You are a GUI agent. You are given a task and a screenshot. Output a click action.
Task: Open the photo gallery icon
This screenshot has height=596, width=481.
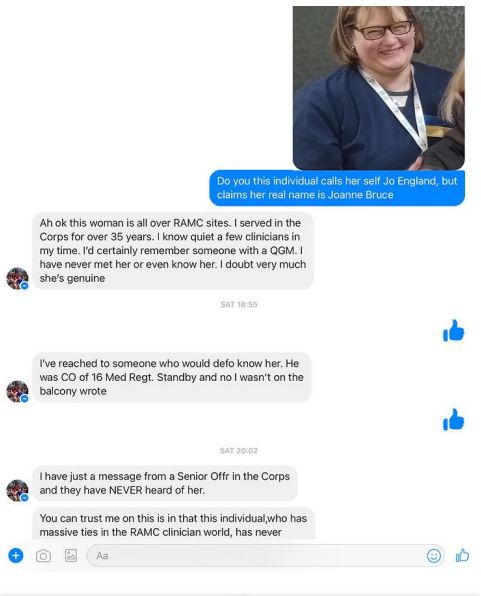tap(71, 556)
